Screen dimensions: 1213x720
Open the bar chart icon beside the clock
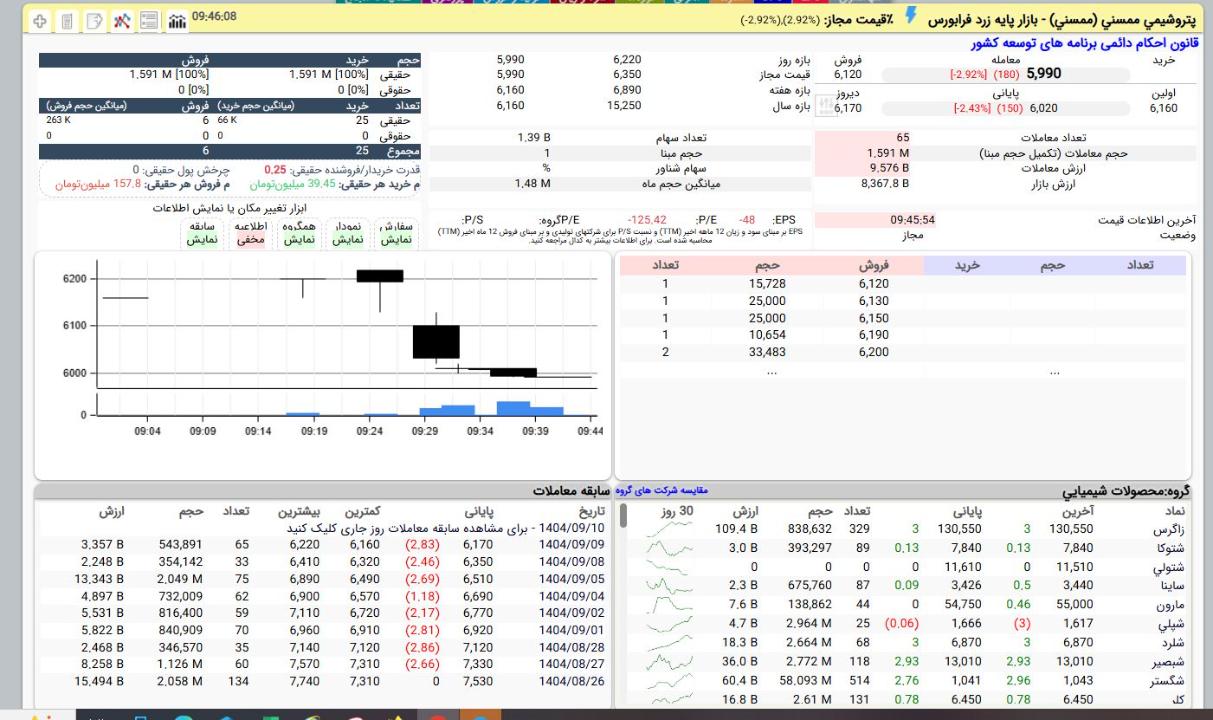[x=177, y=20]
